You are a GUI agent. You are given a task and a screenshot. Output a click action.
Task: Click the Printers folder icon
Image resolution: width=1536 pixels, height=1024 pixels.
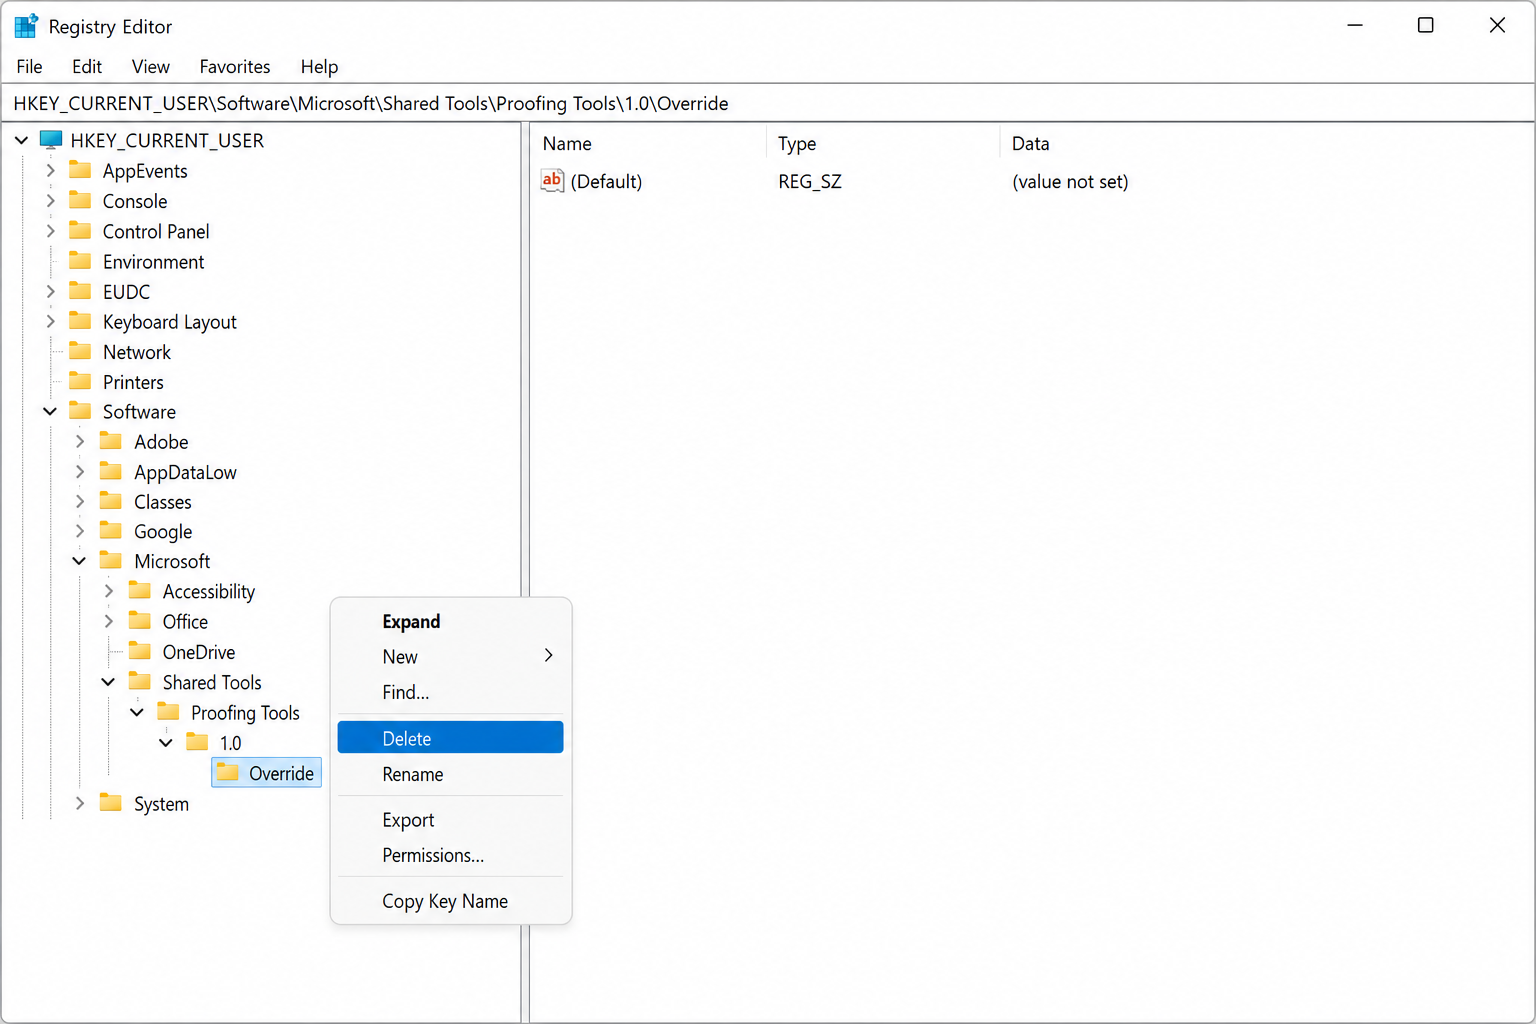point(80,381)
